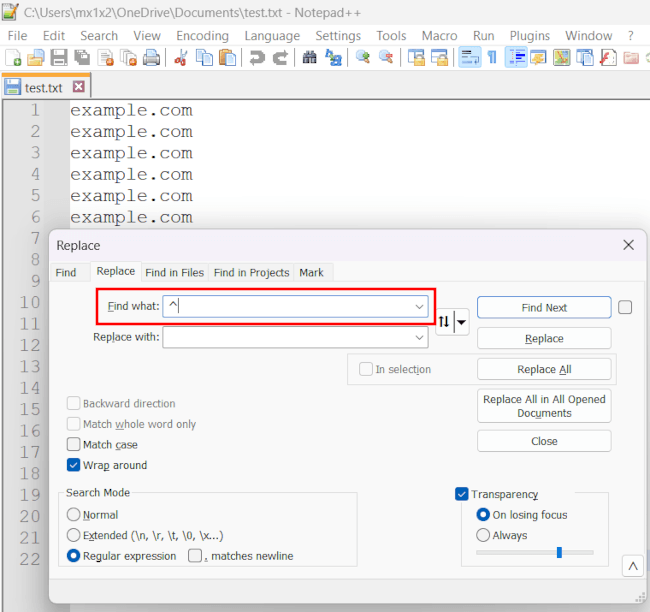Zoom out with the magnifier minus icon
The width and height of the screenshot is (650, 612).
386,58
